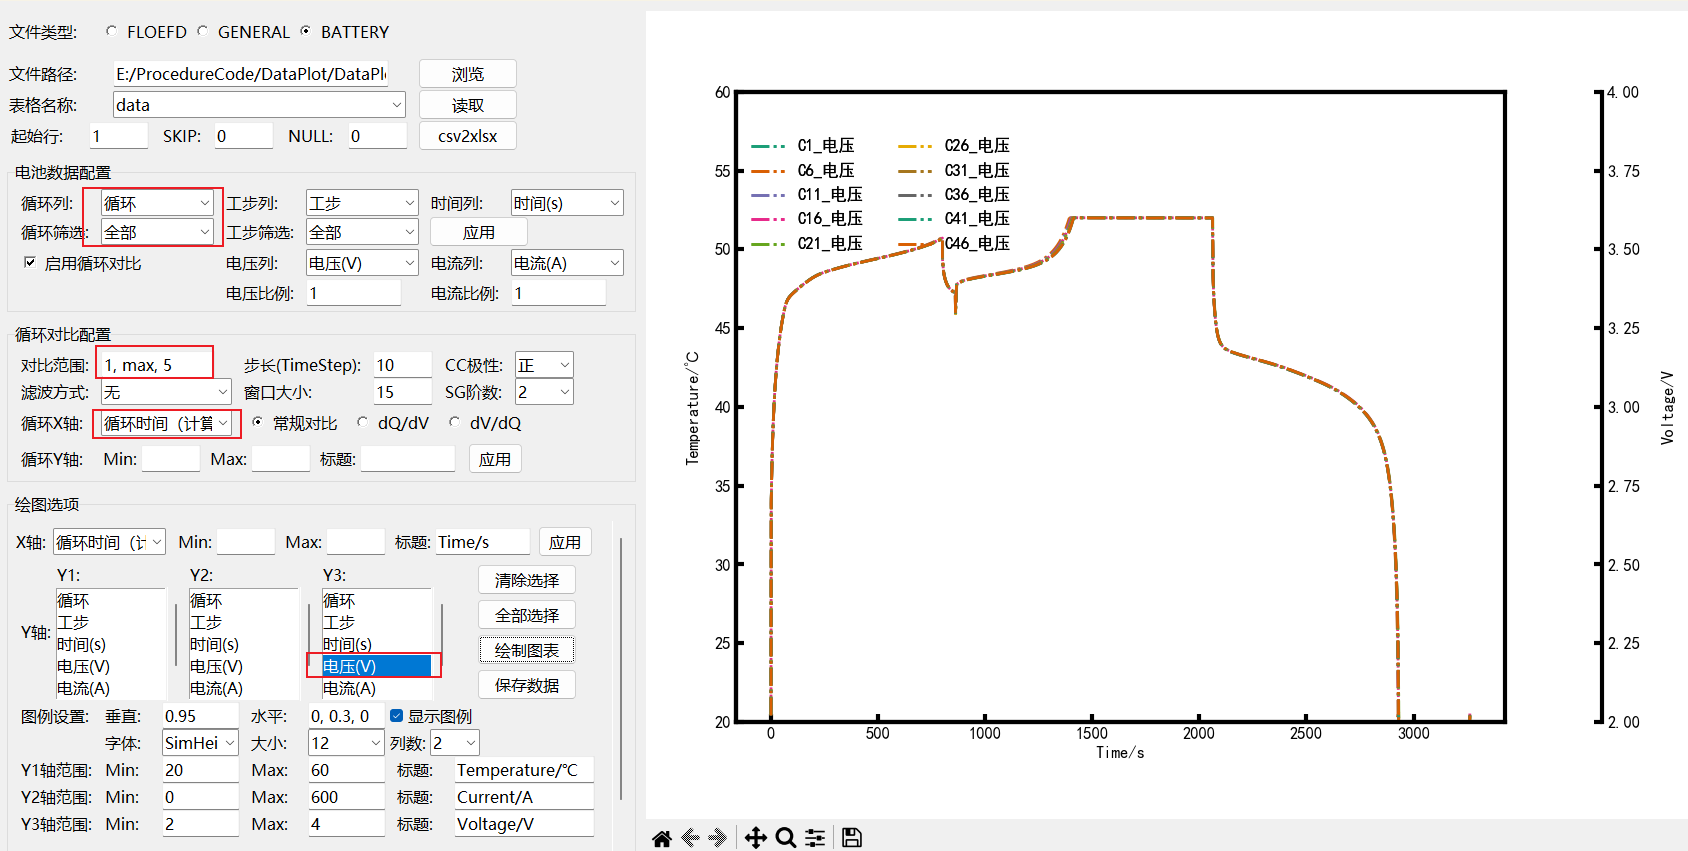The height and width of the screenshot is (851, 1688).
Task: Expand the legend 列数 dropdown
Action: point(455,743)
